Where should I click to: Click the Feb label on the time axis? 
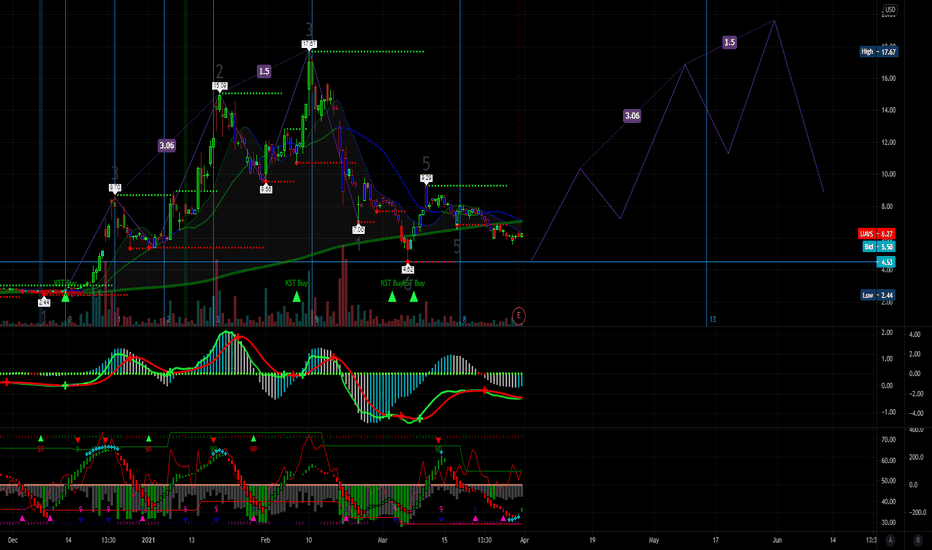coord(265,540)
